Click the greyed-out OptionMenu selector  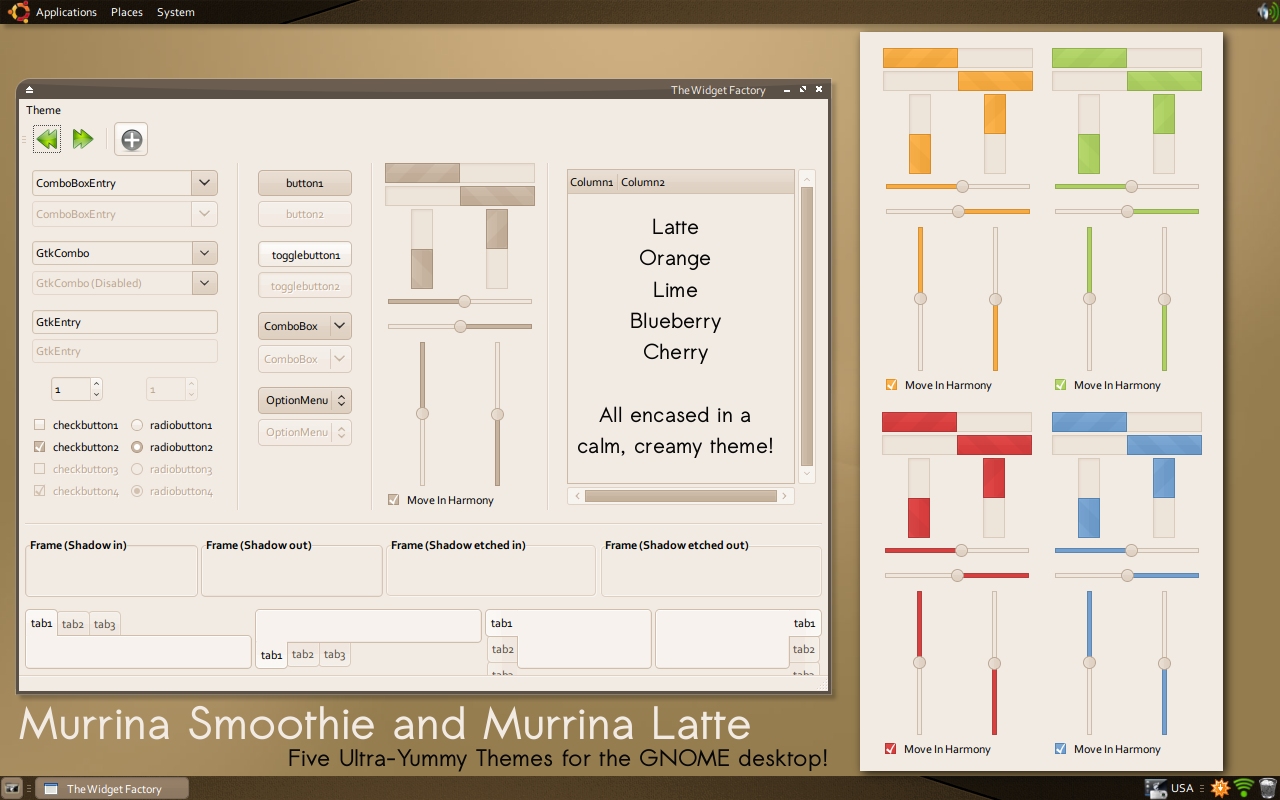pos(305,432)
